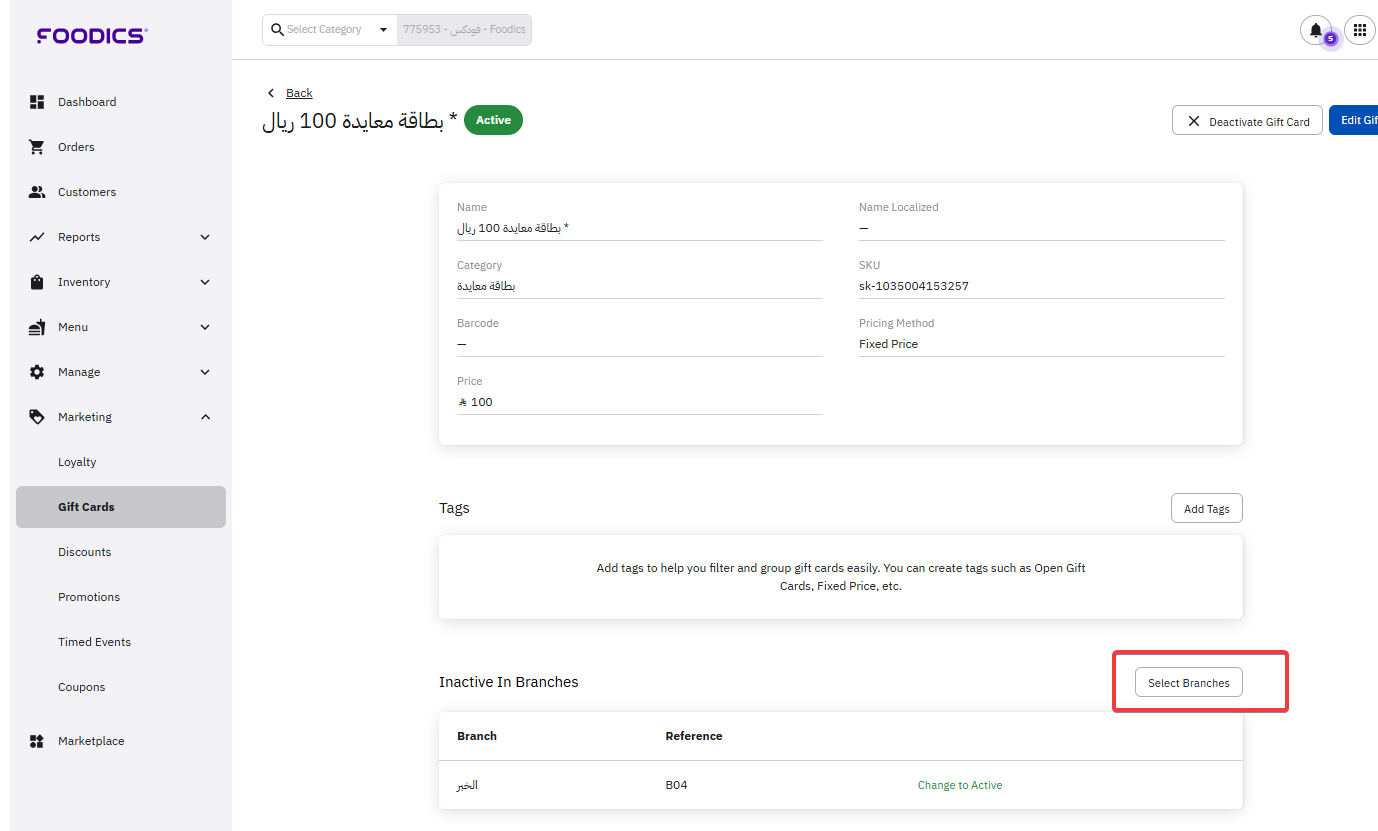
Task: Collapse the Marketing section chevron
Action: [205, 417]
